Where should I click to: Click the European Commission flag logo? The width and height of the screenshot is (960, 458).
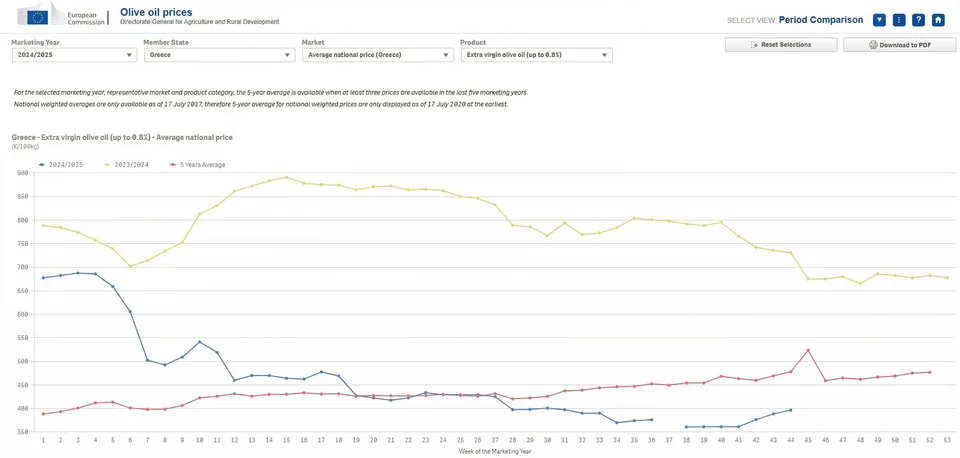[38, 17]
